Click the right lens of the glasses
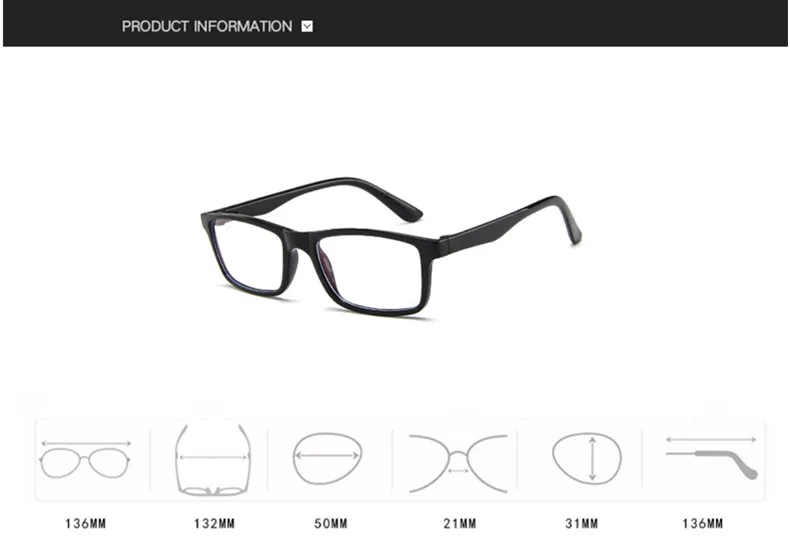Image resolution: width=790 pixels, height=543 pixels. [x=369, y=273]
